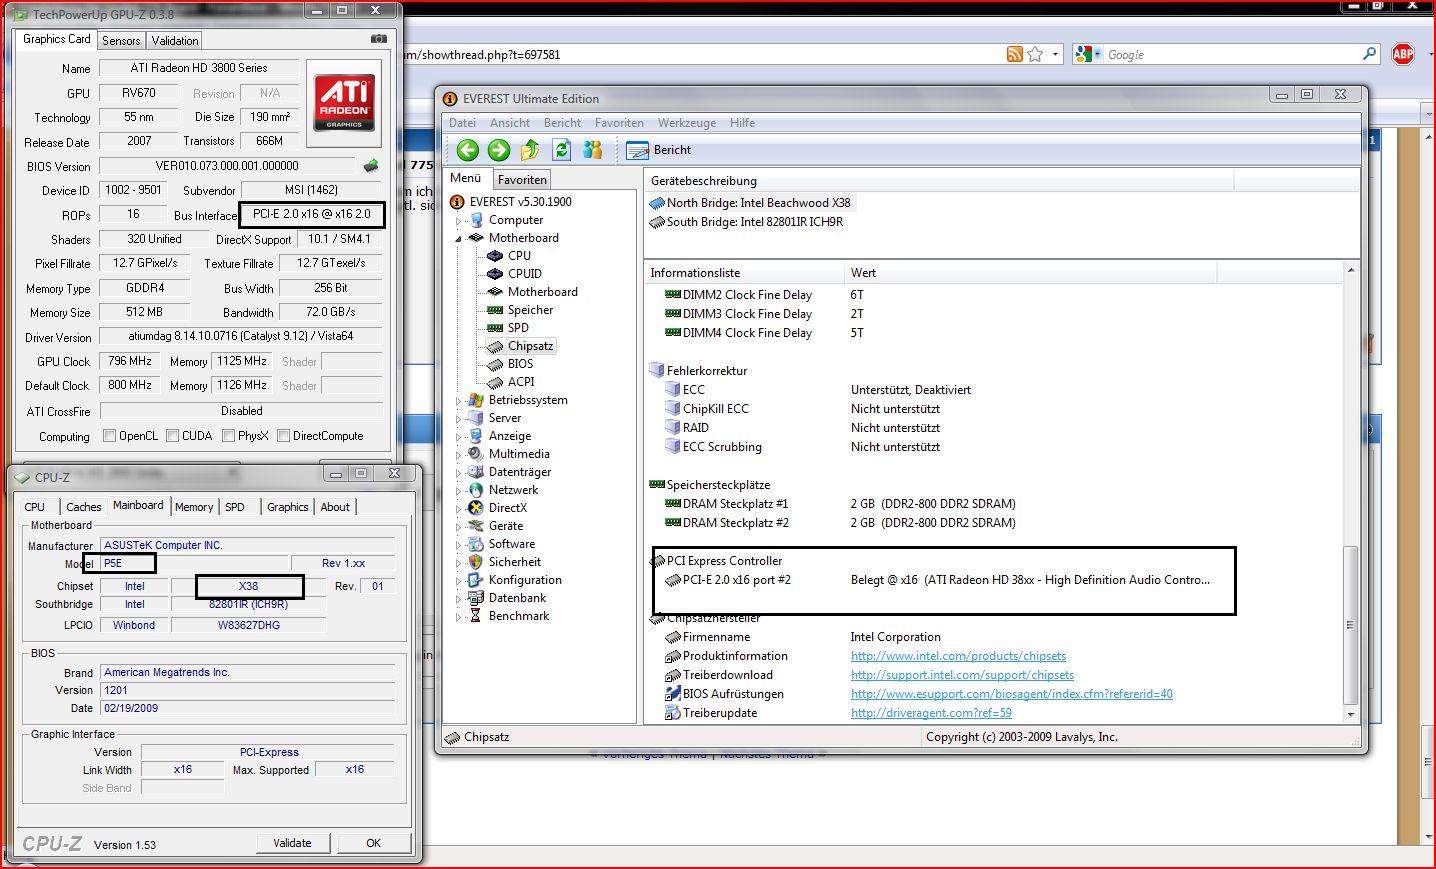This screenshot has width=1436, height=869.
Task: Click EVEREST list scrollbar down arrow
Action: 1351,714
